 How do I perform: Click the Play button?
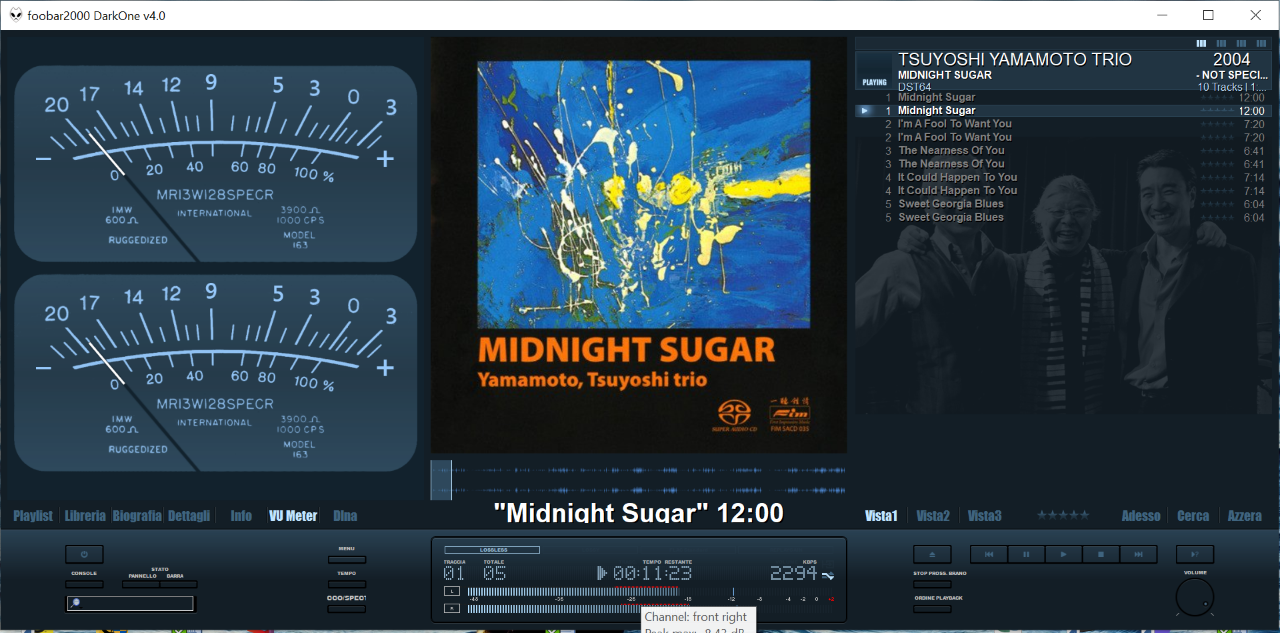point(1063,554)
